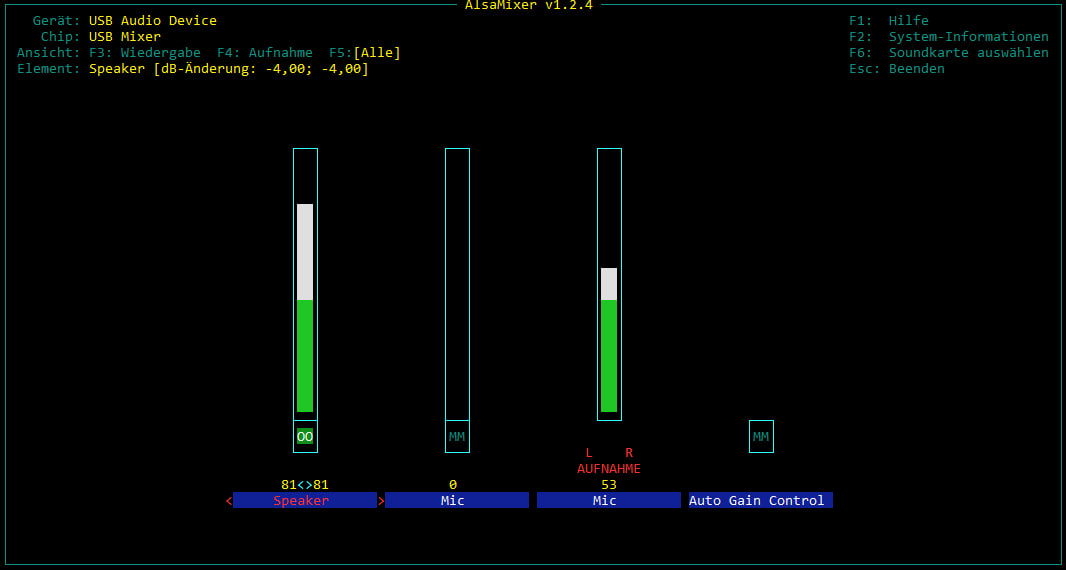Screen dimensions: 1066x570
Task: Switch to F3 Wiedergabe view
Action: [145, 53]
